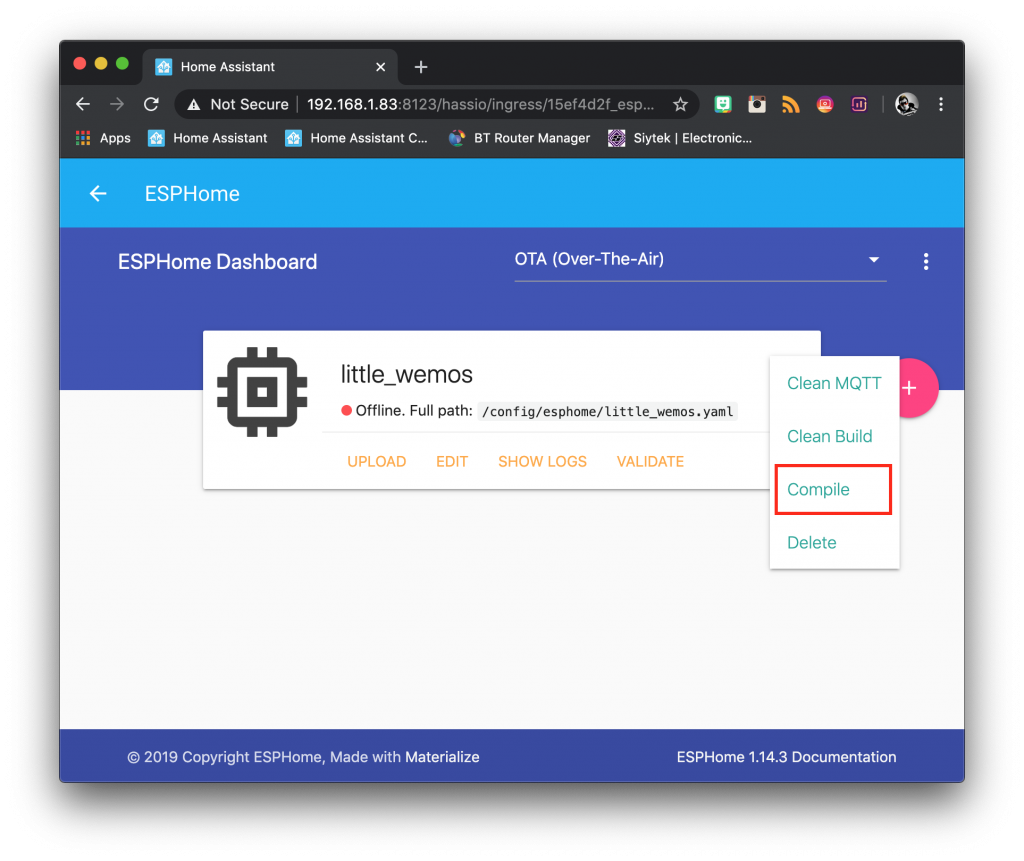The height and width of the screenshot is (861, 1024).
Task: Click the UPLOAD button for little_wemos
Action: click(377, 461)
